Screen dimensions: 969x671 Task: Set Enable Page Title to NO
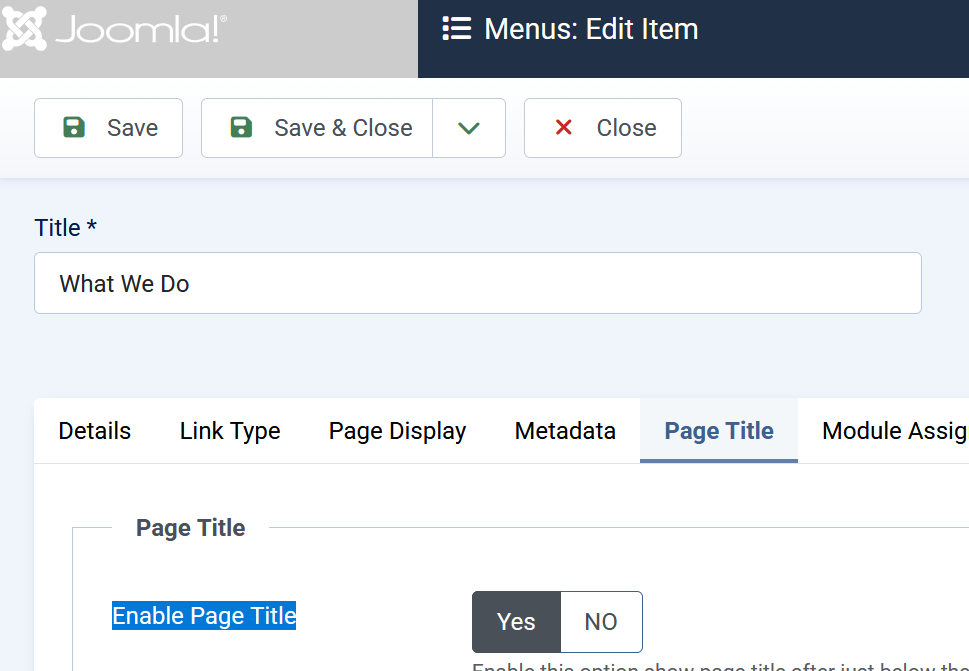[601, 622]
